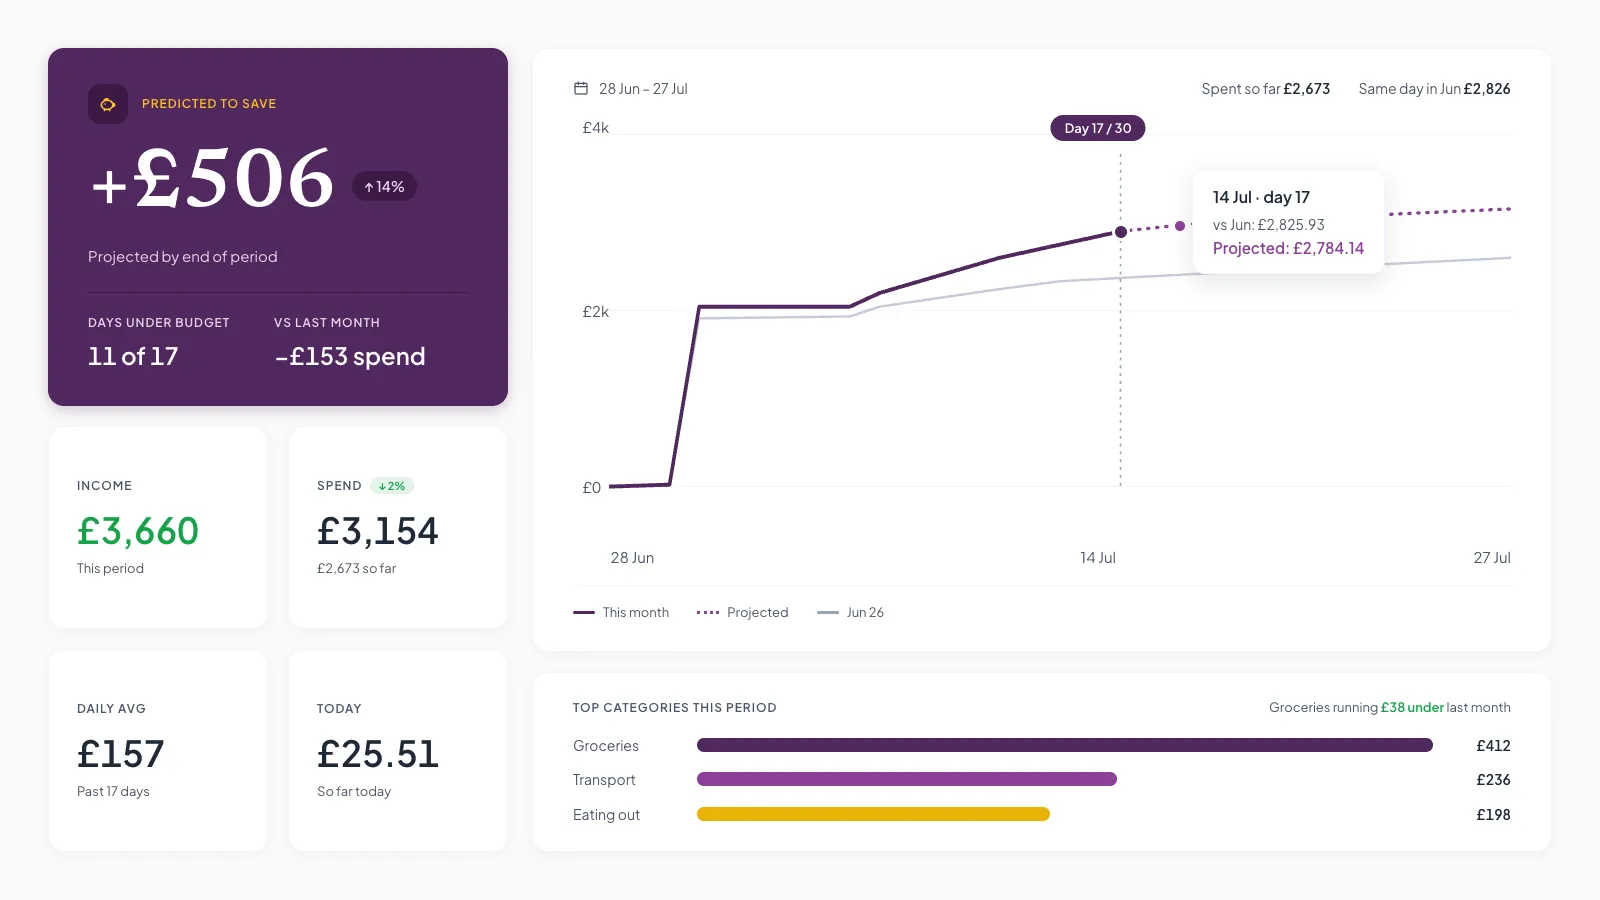Open the "28 Jun – 27 Jul" date range
The width and height of the screenshot is (1600, 900).
643,89
